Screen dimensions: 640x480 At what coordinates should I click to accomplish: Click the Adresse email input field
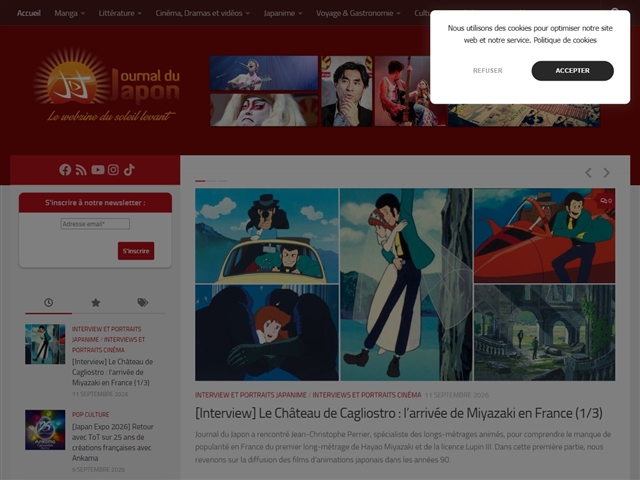click(95, 224)
